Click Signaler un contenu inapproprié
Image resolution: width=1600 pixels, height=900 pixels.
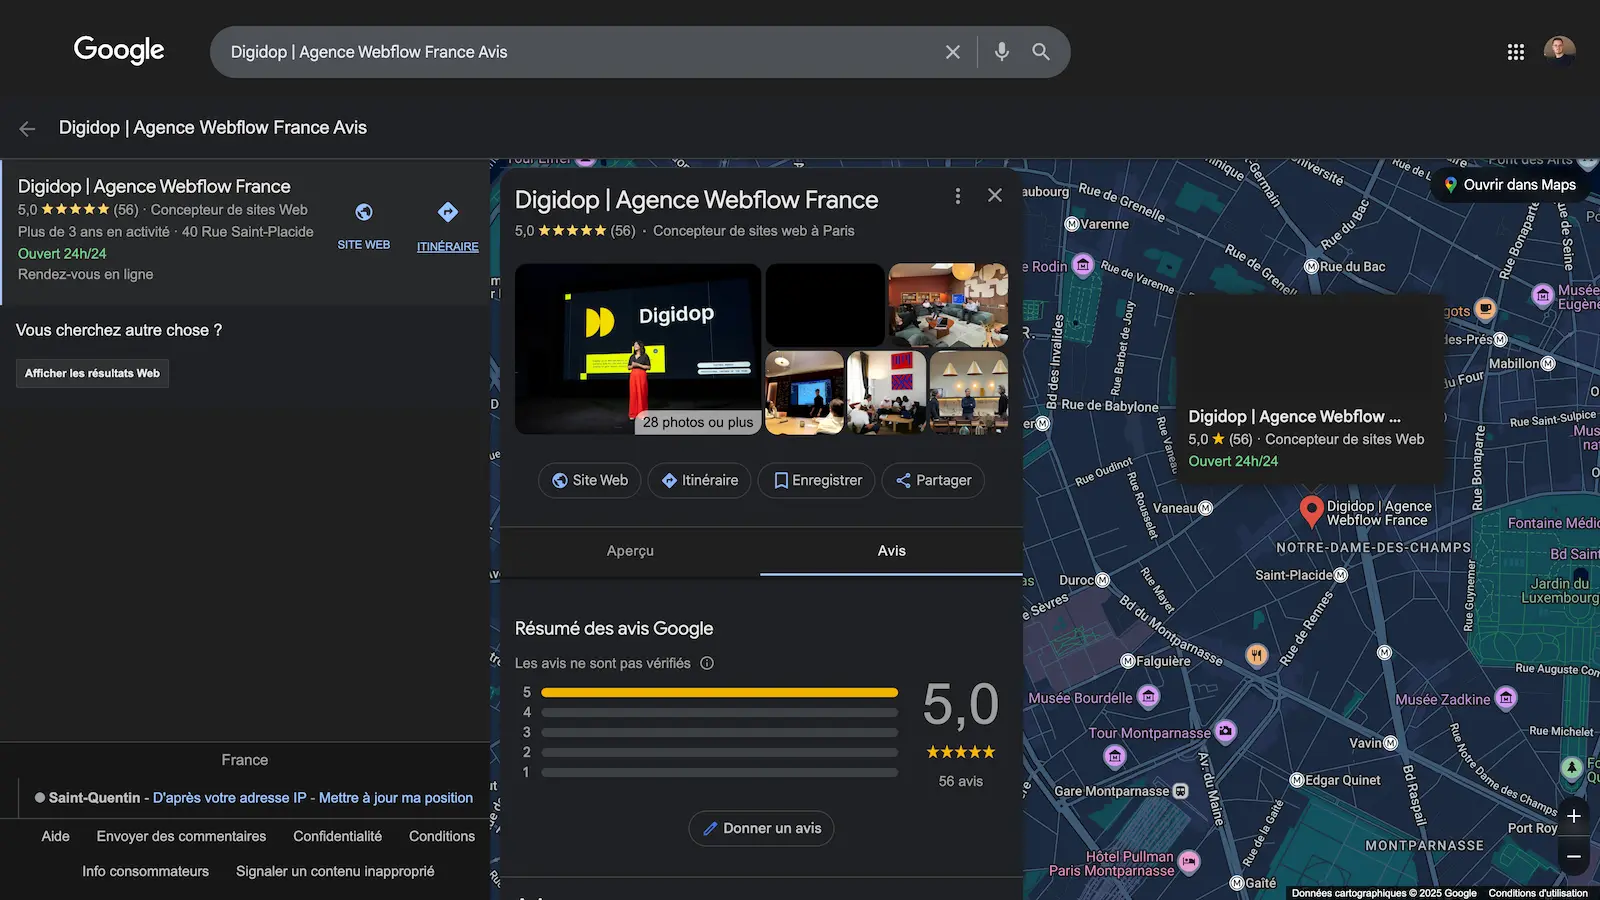click(x=335, y=871)
